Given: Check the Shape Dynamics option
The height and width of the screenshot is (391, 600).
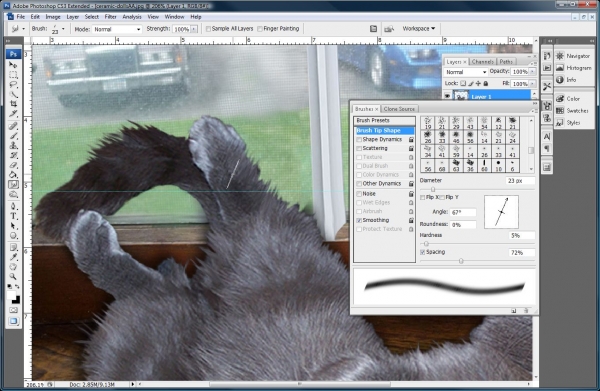Looking at the screenshot, I should [x=359, y=140].
